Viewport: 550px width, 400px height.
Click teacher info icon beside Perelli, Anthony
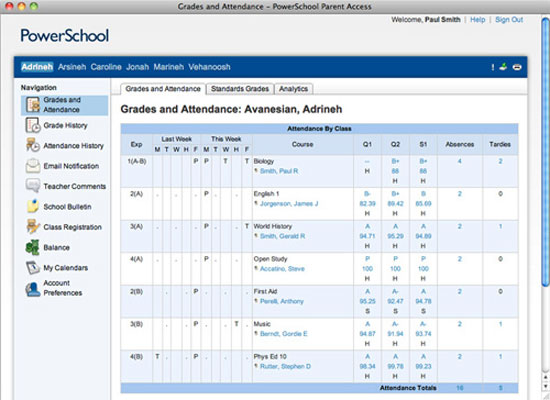point(256,301)
